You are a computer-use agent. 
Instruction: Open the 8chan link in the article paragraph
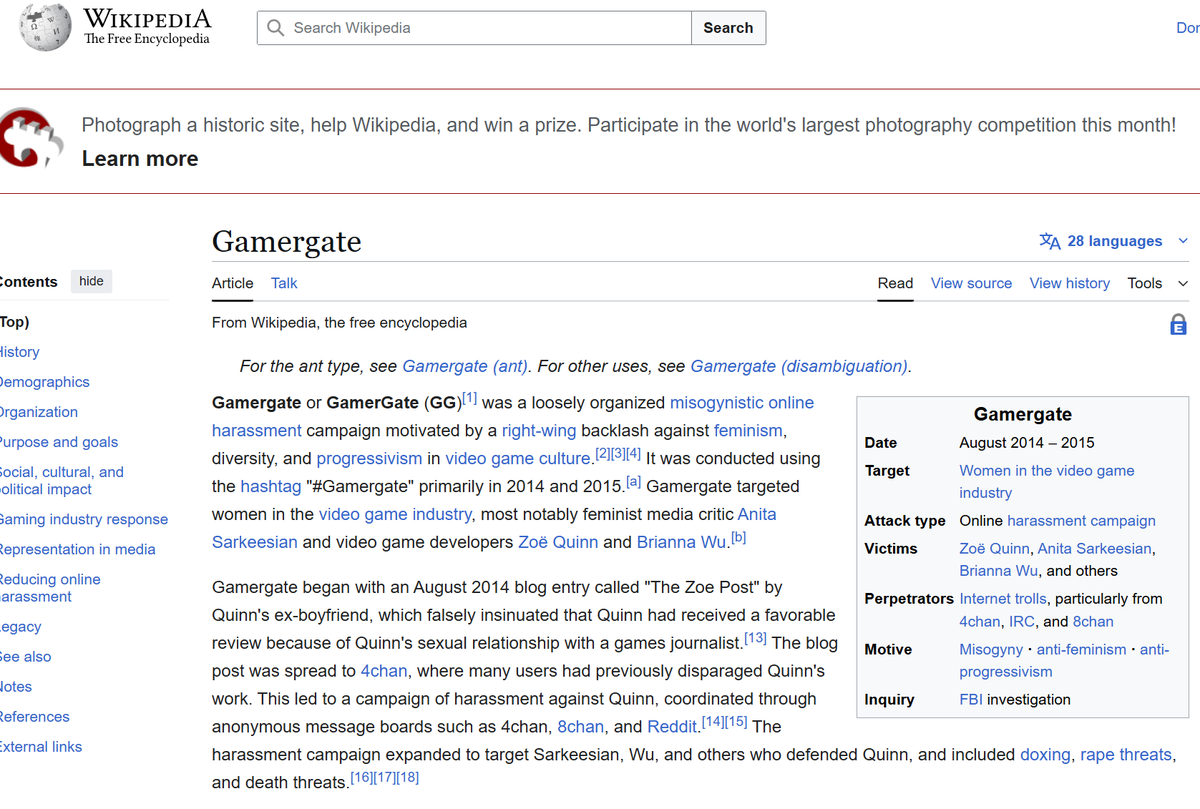[x=580, y=726]
